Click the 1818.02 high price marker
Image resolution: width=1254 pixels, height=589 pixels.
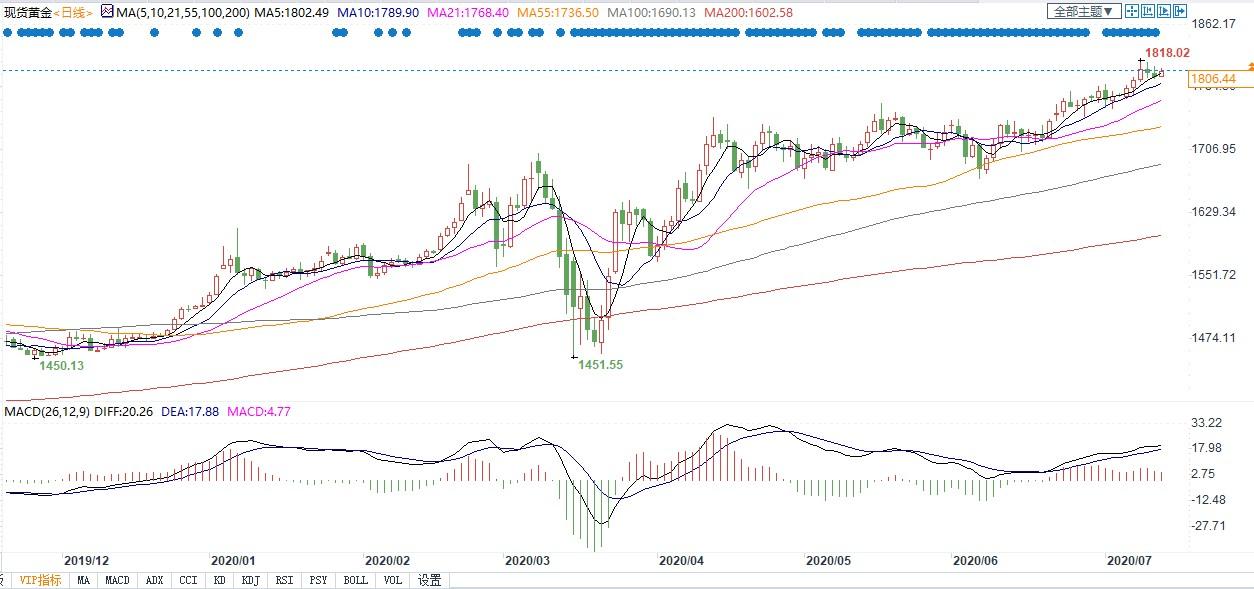(1166, 52)
